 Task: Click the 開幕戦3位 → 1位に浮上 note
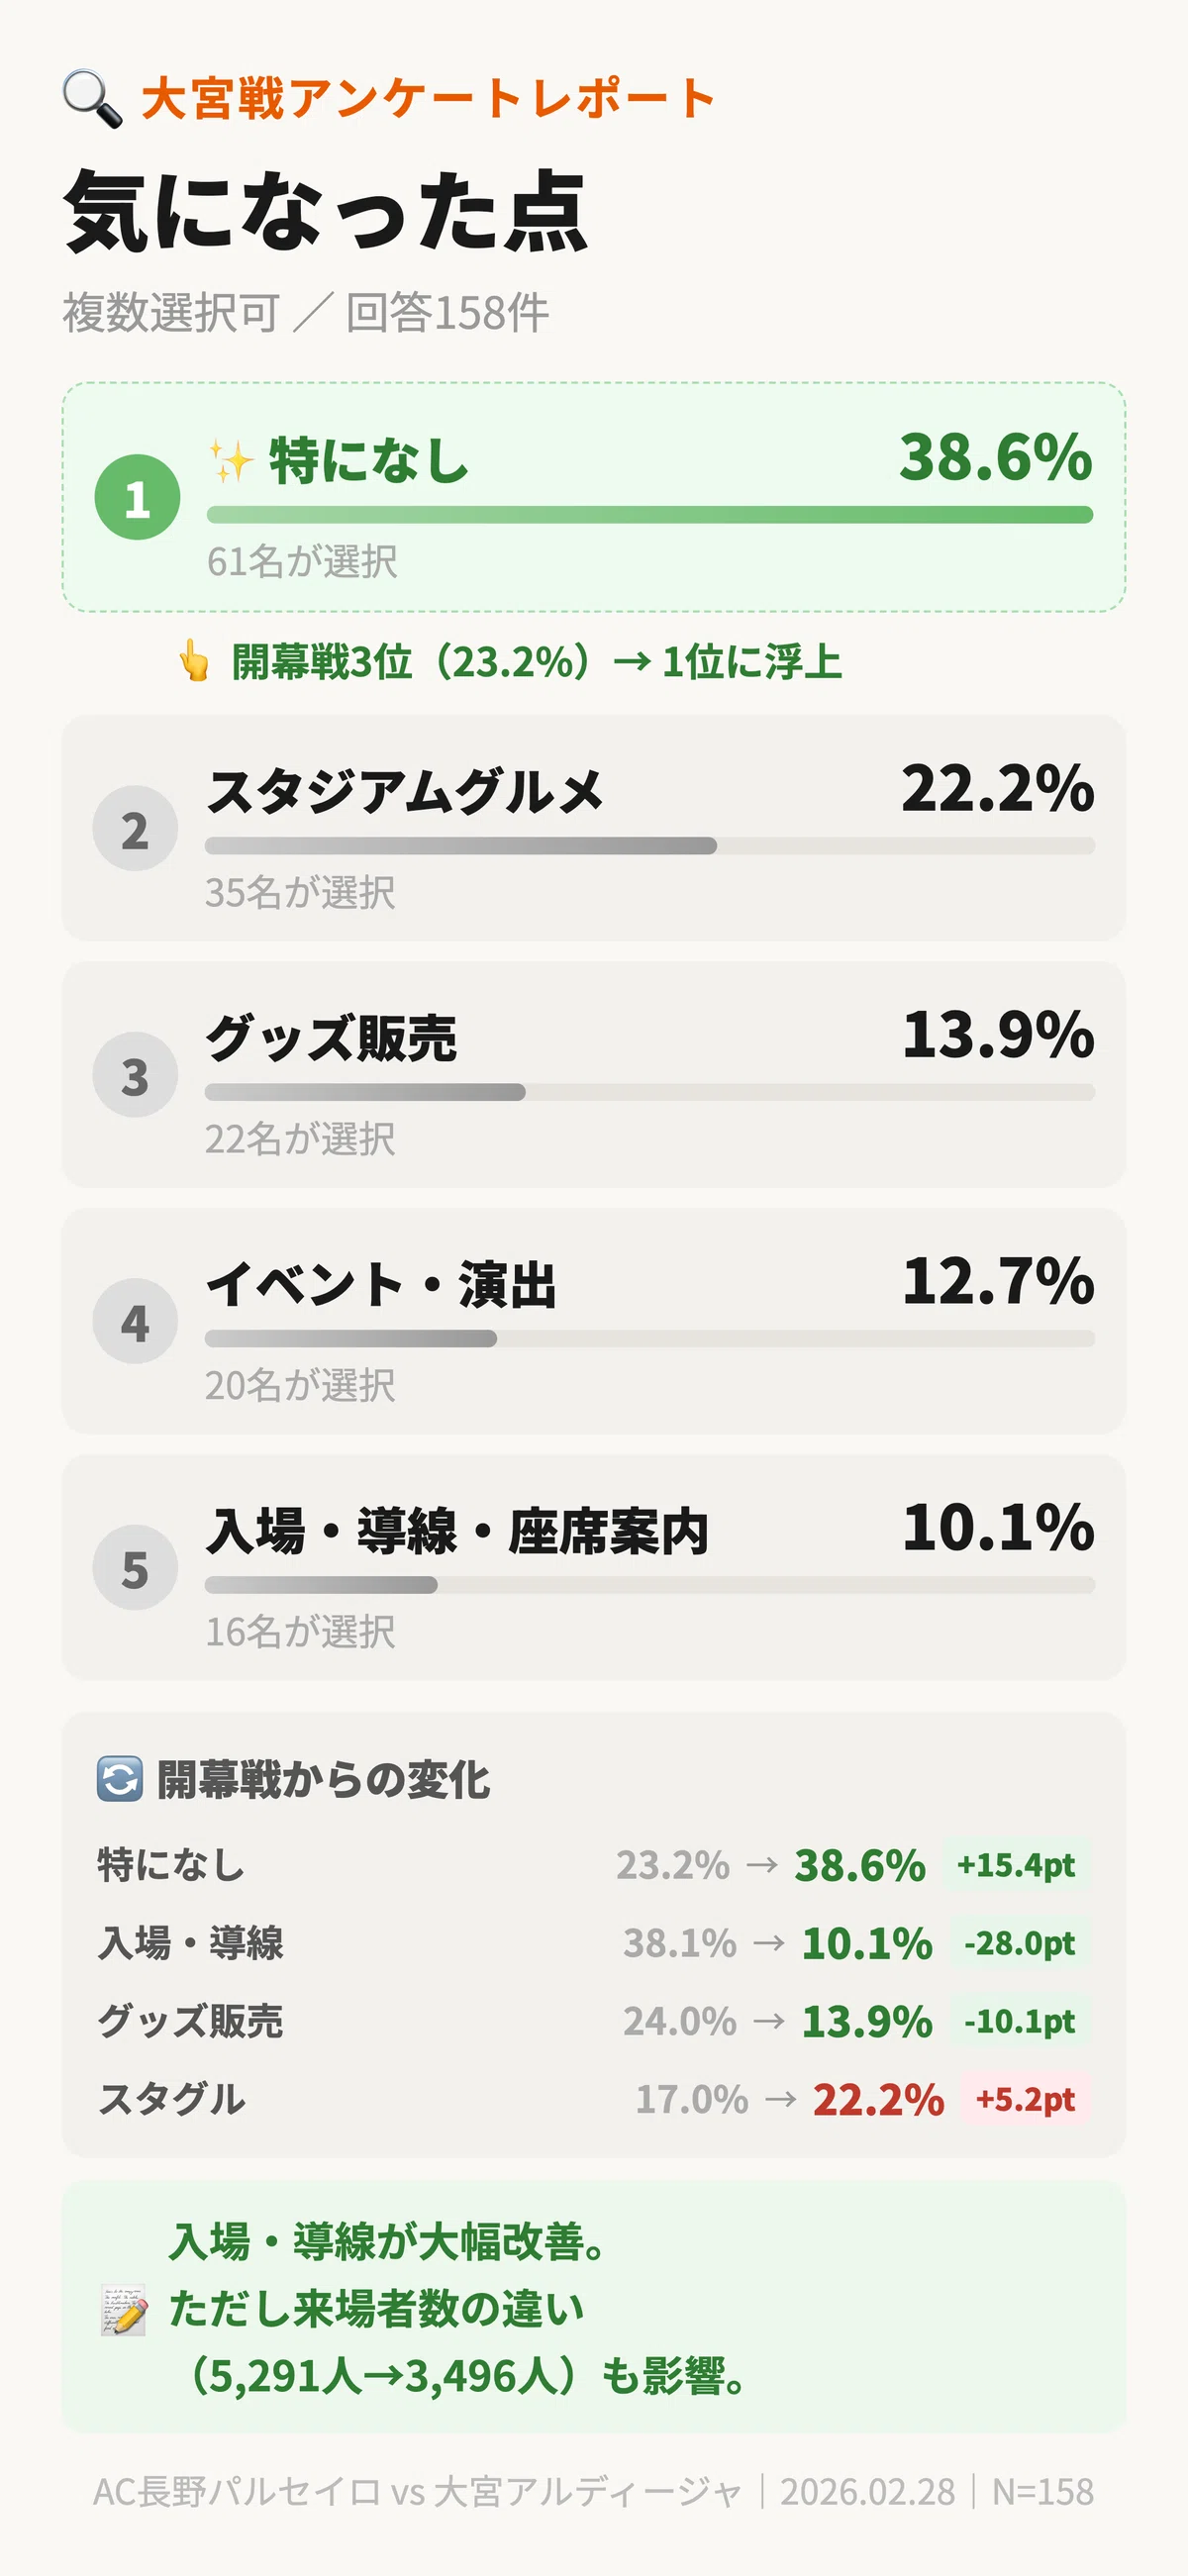[x=537, y=662]
